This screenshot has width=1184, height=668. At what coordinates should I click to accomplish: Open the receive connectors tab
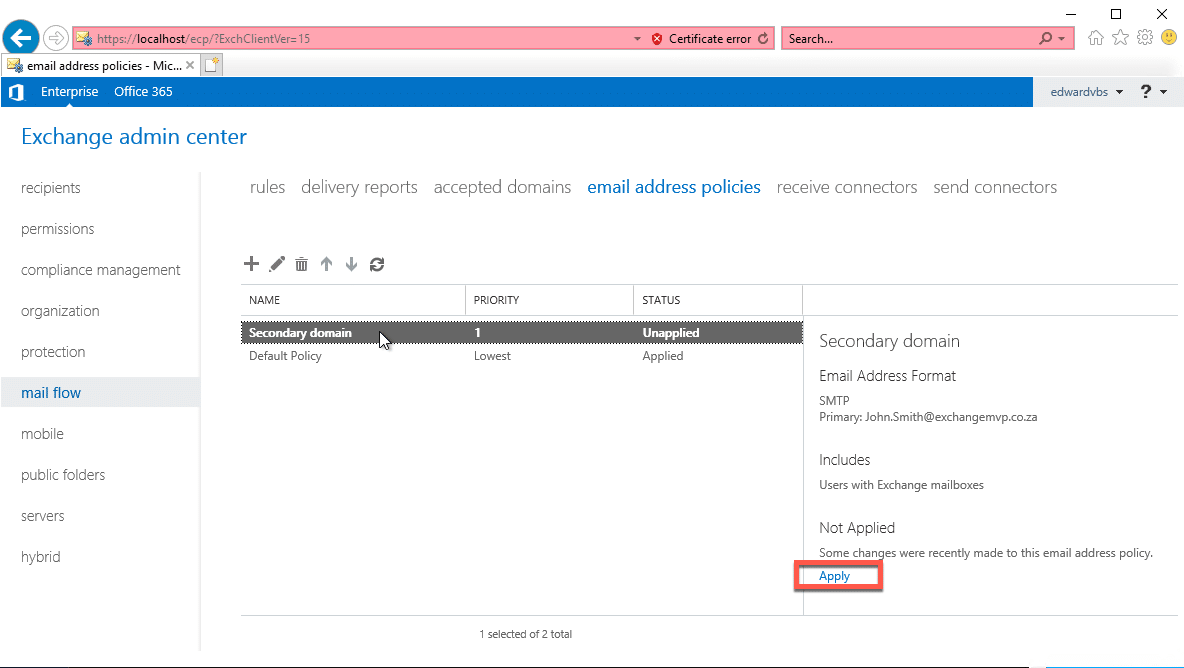point(847,187)
